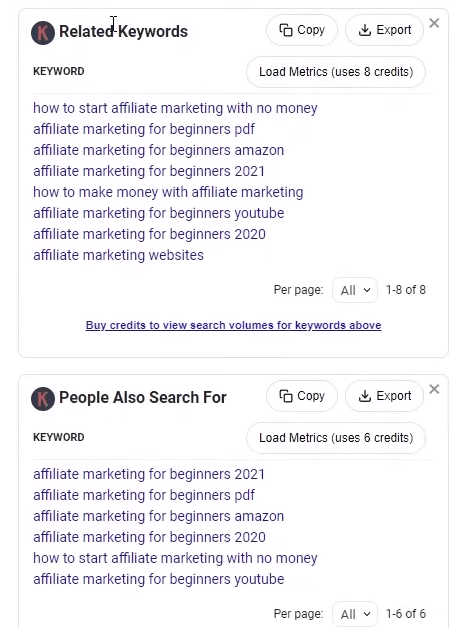Open the 'affiliate marketing websites' keyword
460x628 pixels.
coord(118,255)
